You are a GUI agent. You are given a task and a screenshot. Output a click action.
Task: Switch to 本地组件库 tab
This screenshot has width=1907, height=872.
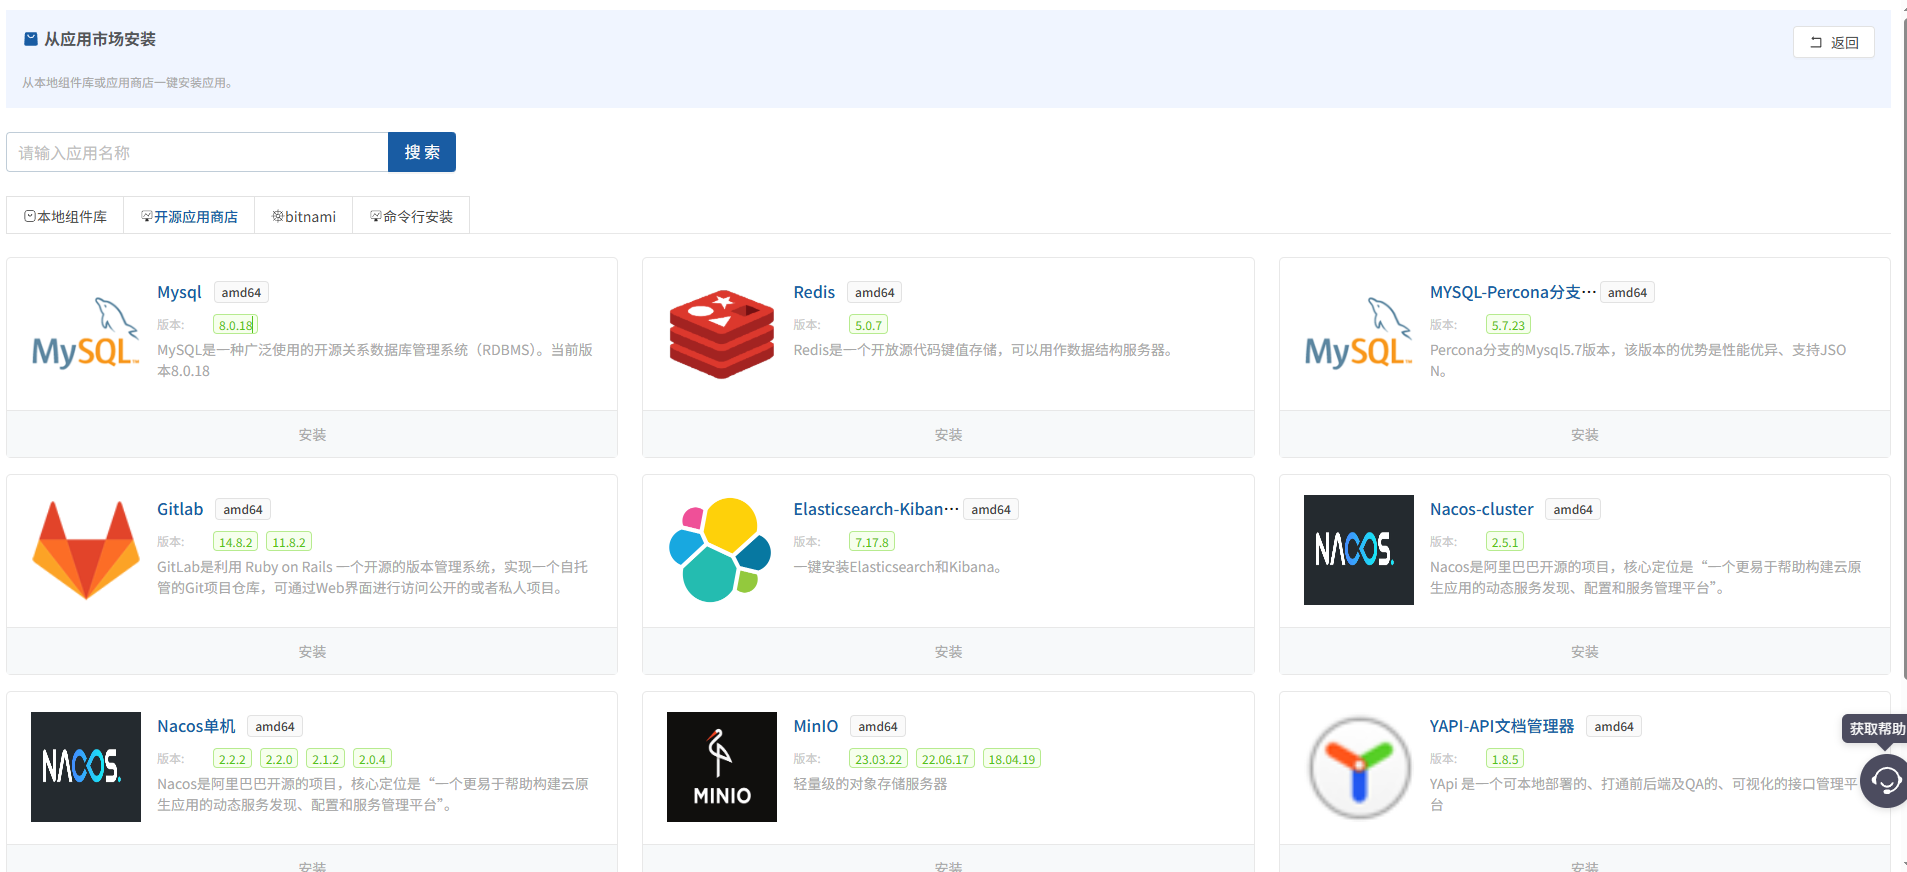point(65,216)
